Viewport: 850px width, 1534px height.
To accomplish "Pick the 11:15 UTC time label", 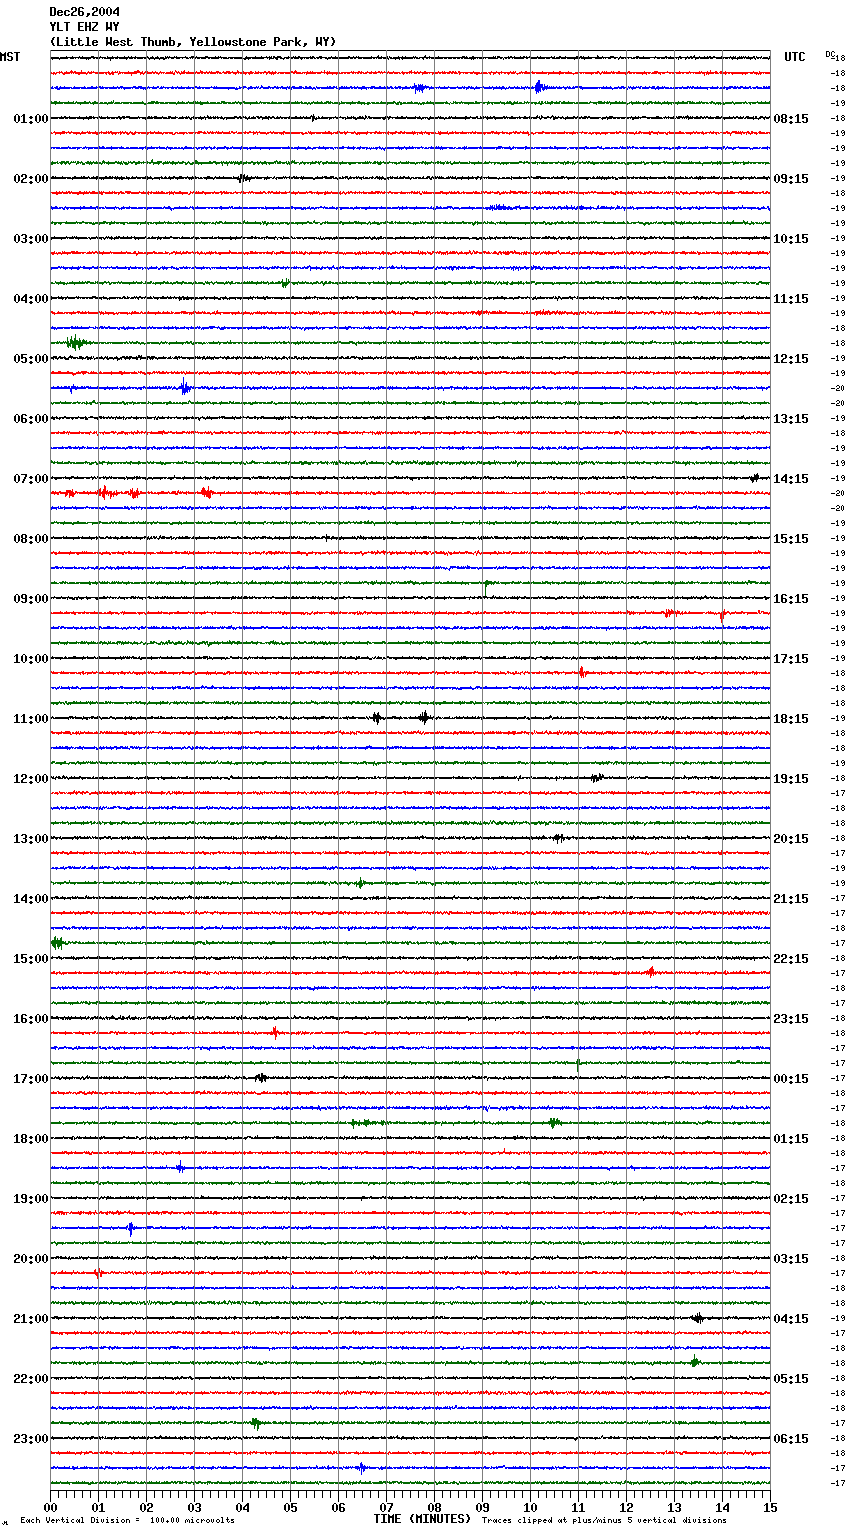I will coord(791,299).
